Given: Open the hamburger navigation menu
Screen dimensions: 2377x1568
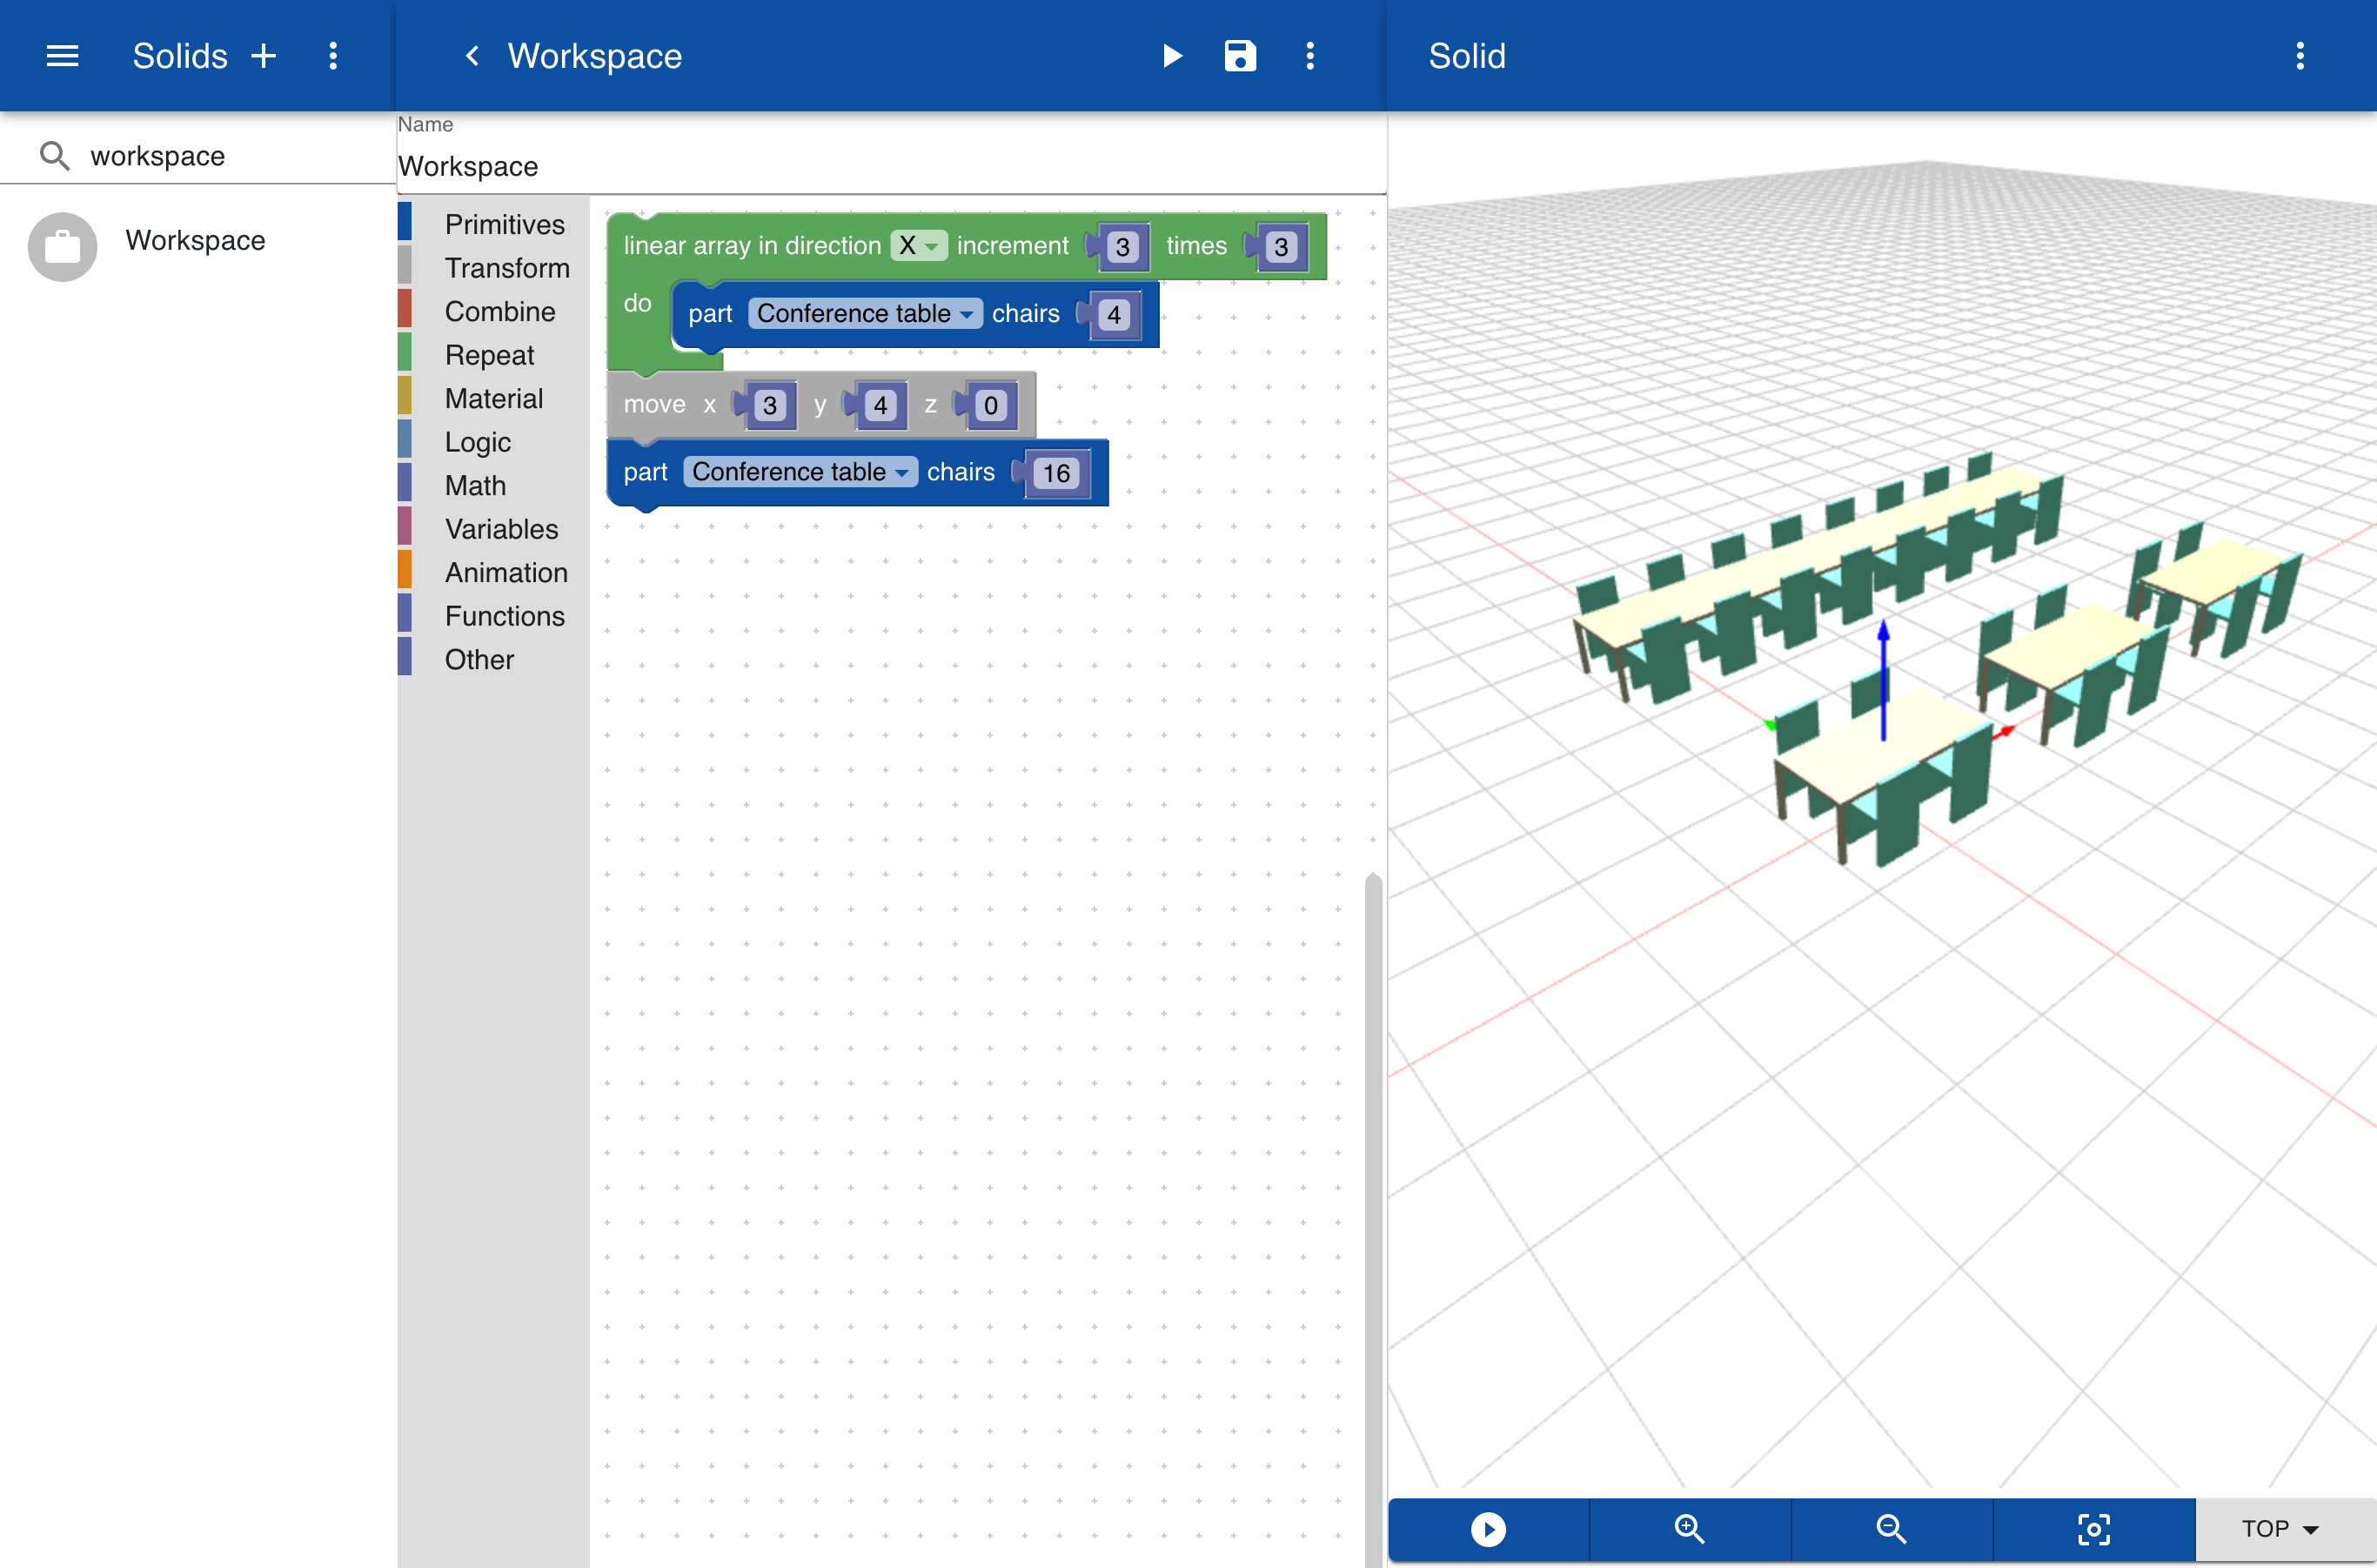Looking at the screenshot, I should click(62, 56).
